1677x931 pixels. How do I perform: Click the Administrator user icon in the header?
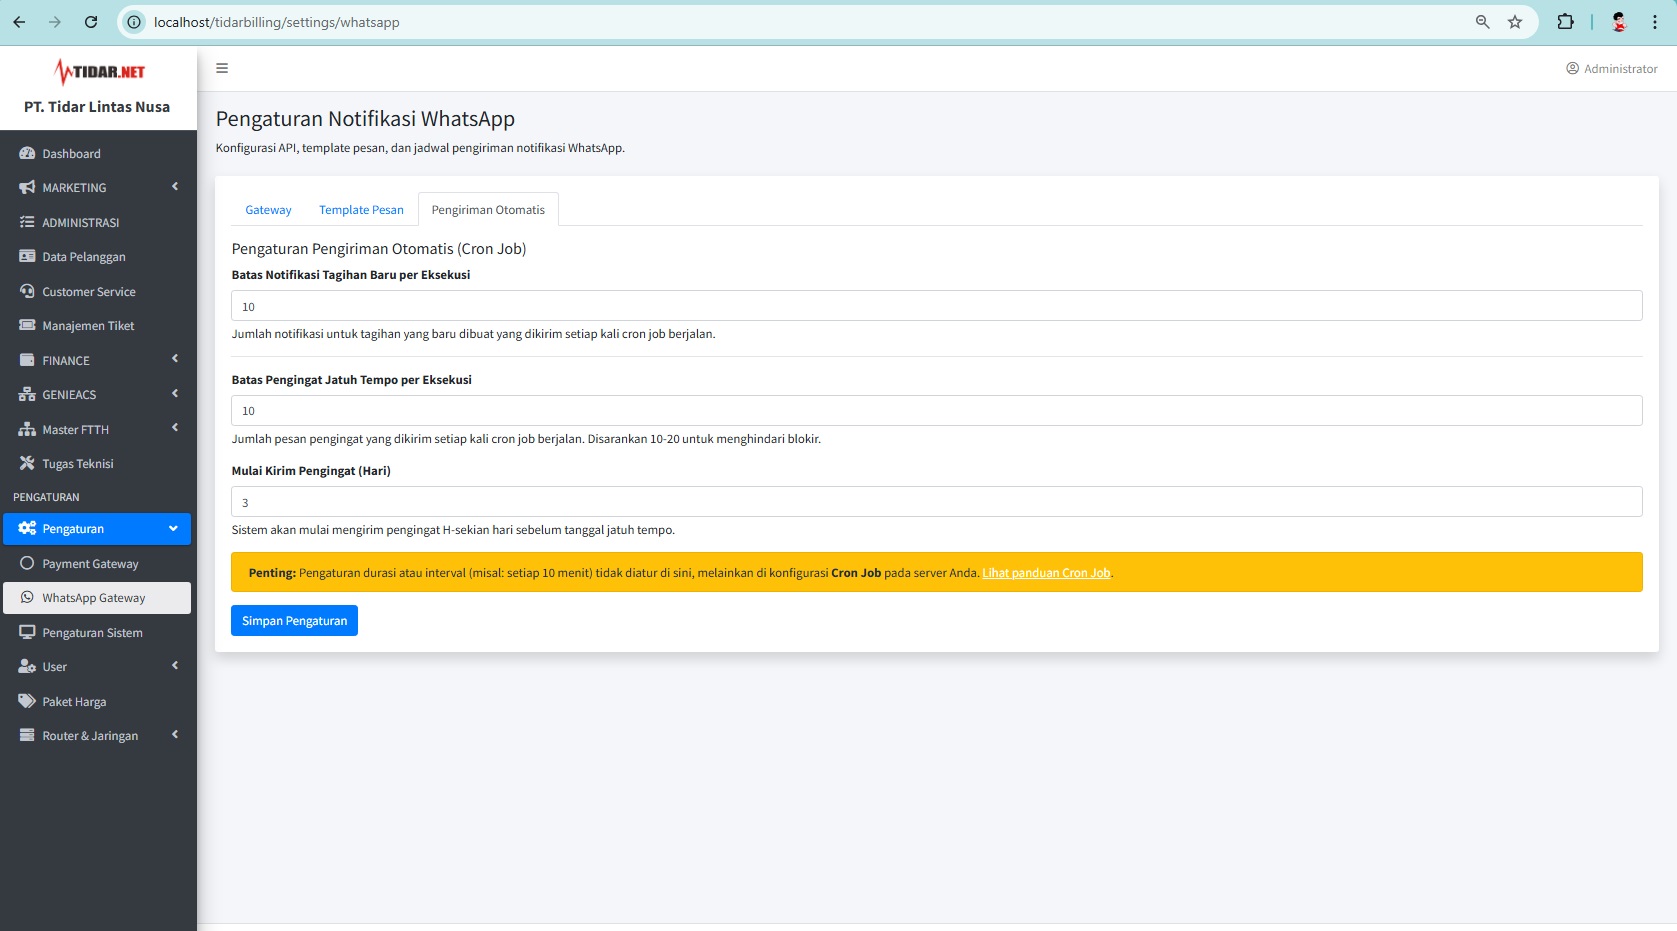[x=1572, y=69]
